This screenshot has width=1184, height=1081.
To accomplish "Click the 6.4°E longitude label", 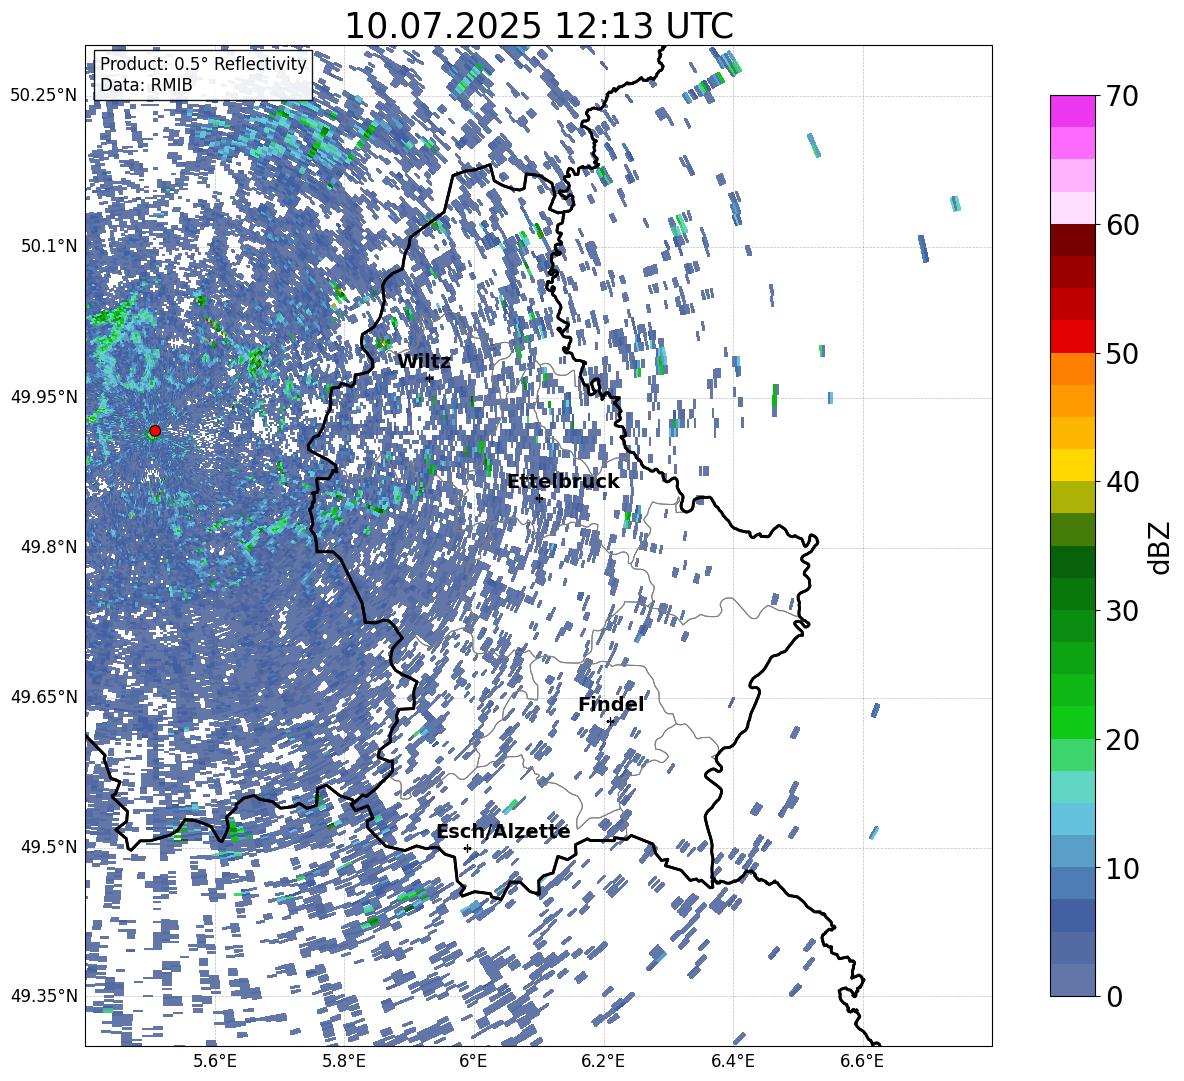I will tap(732, 1061).
